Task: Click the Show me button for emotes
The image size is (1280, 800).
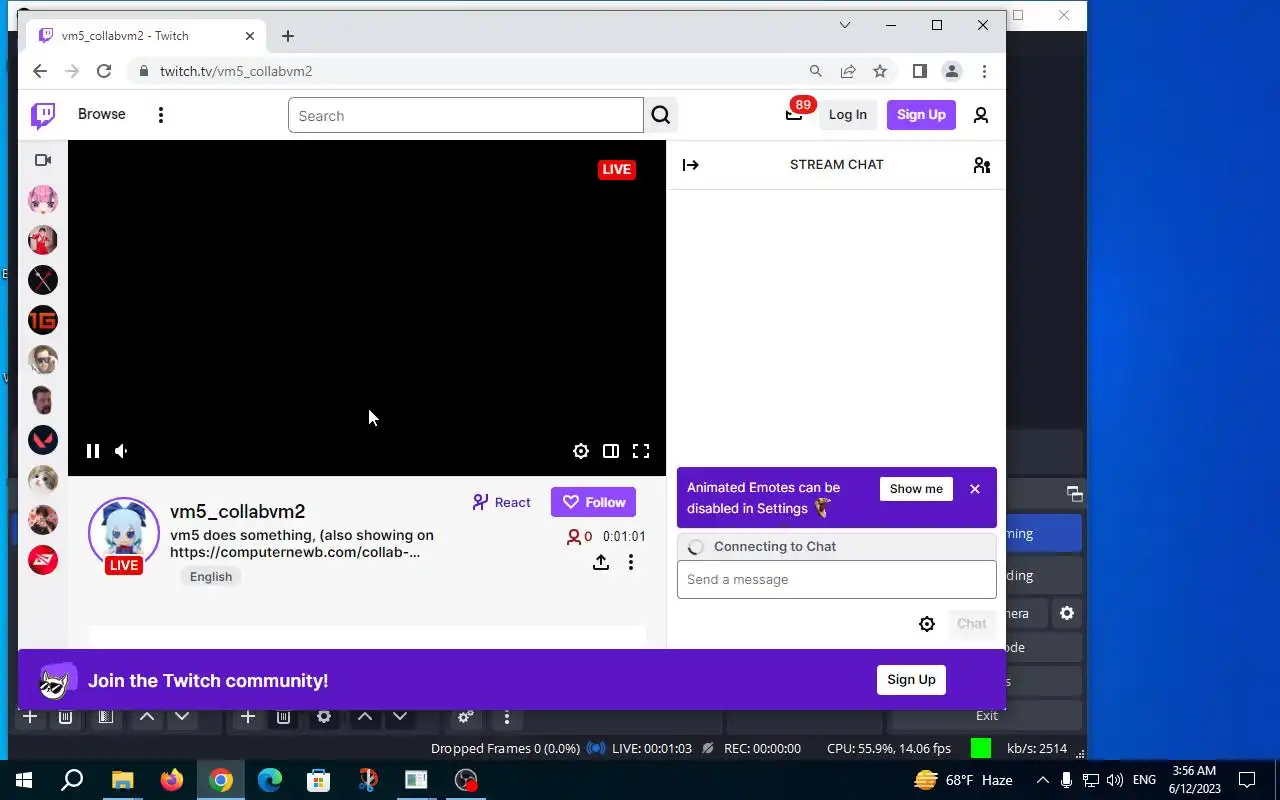Action: point(916,489)
